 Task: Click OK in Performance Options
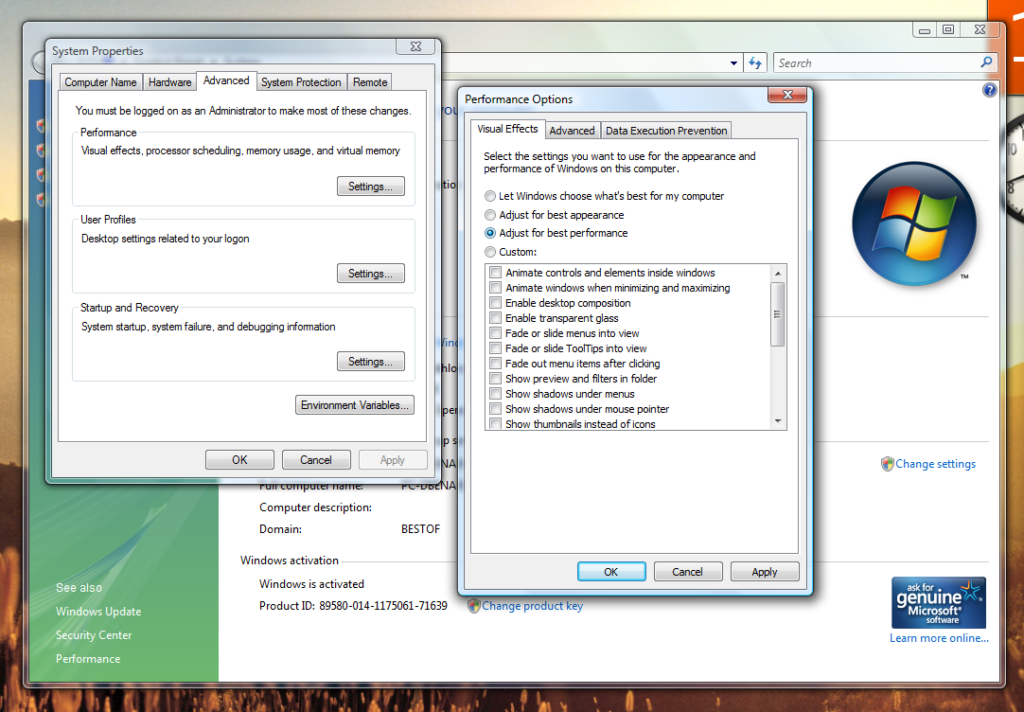click(x=611, y=572)
